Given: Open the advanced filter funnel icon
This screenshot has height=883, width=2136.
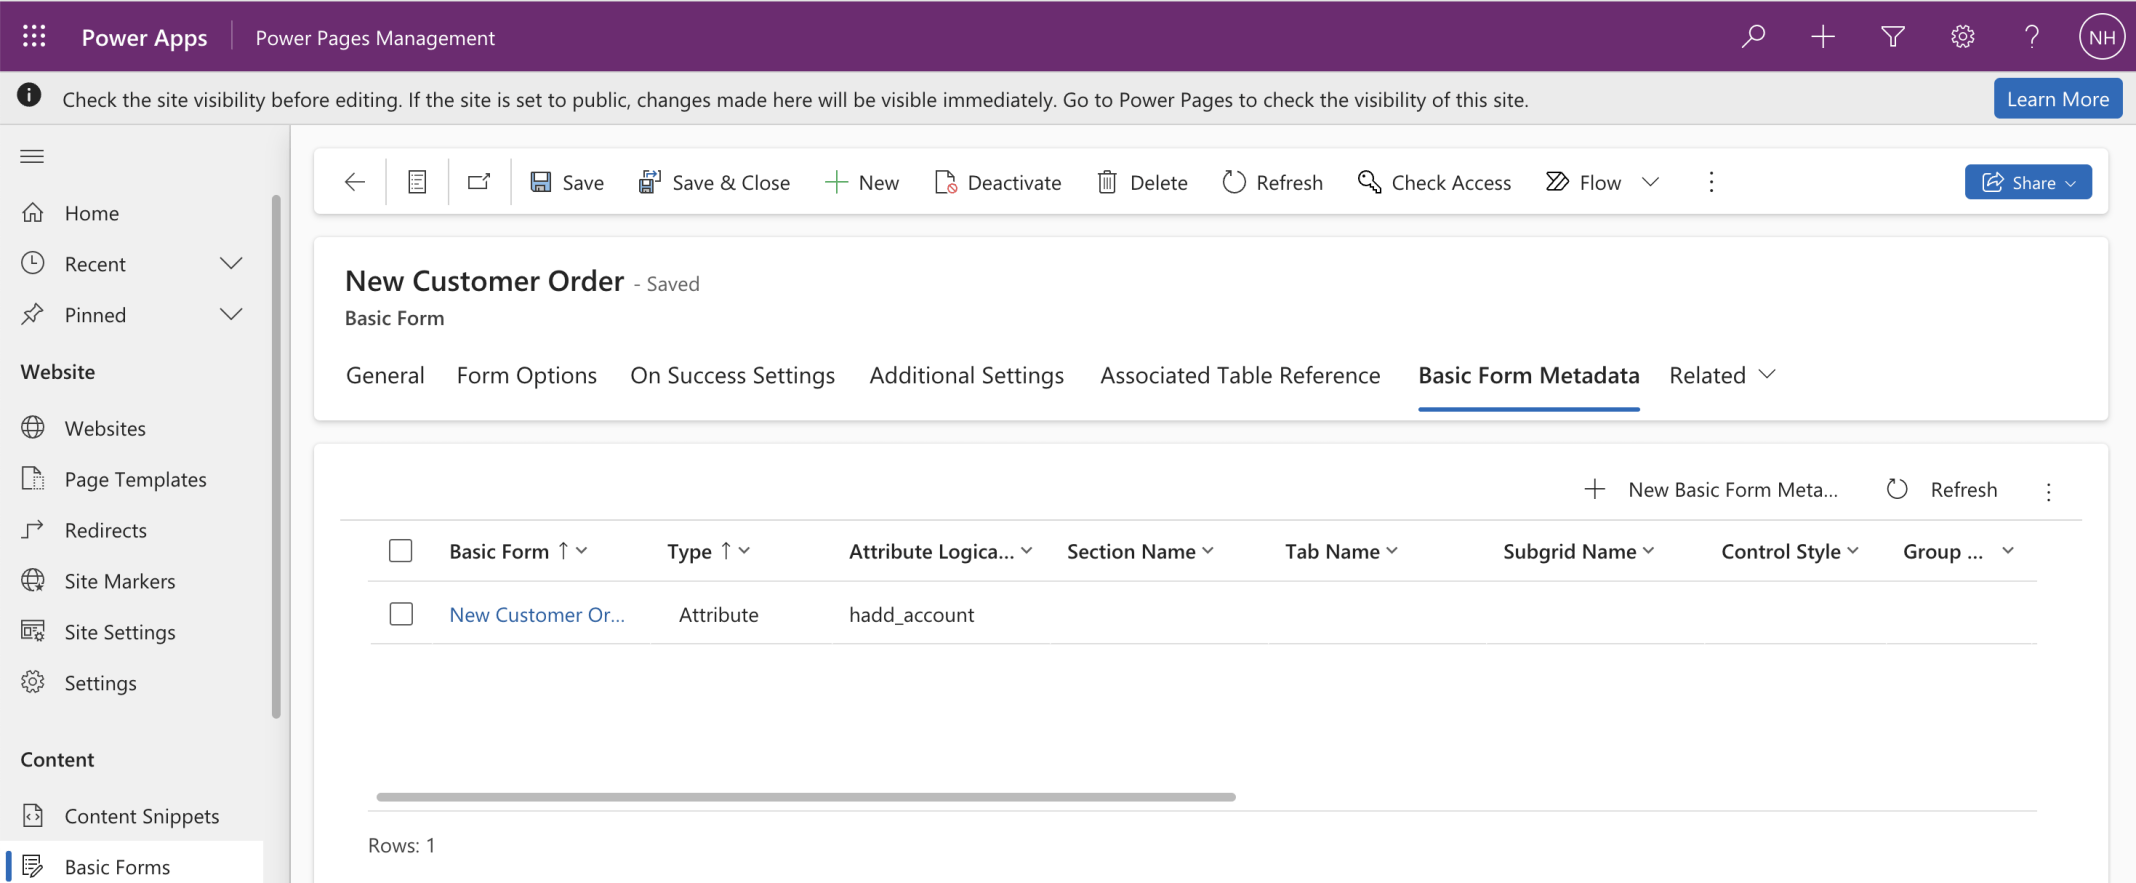Looking at the screenshot, I should pos(1892,37).
